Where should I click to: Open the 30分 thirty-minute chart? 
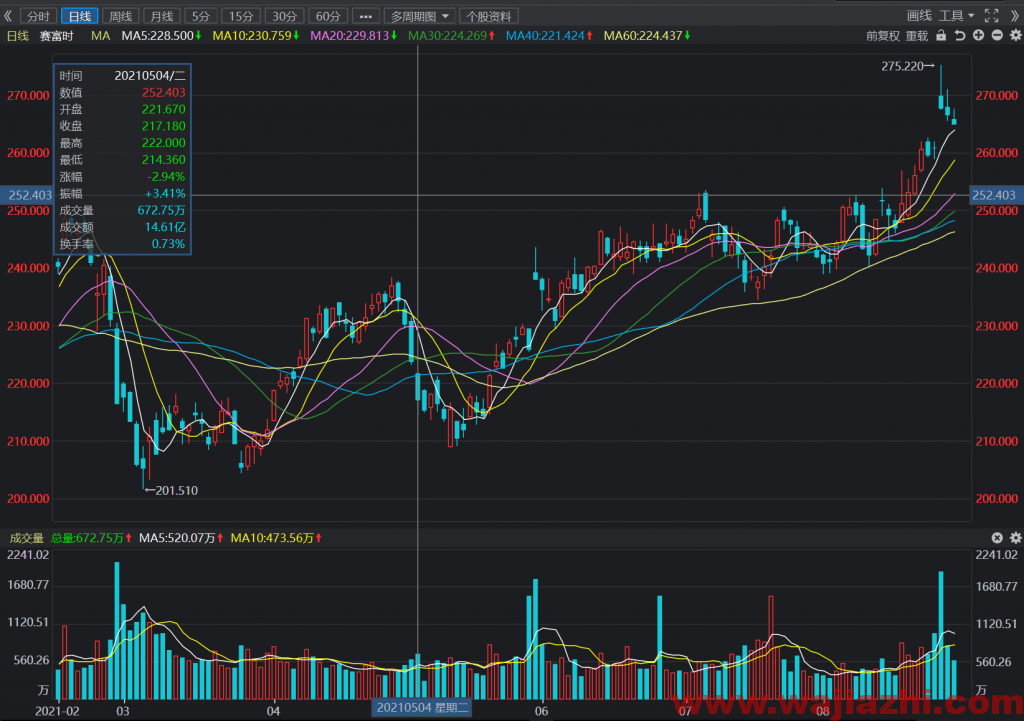pyautogui.click(x=285, y=16)
